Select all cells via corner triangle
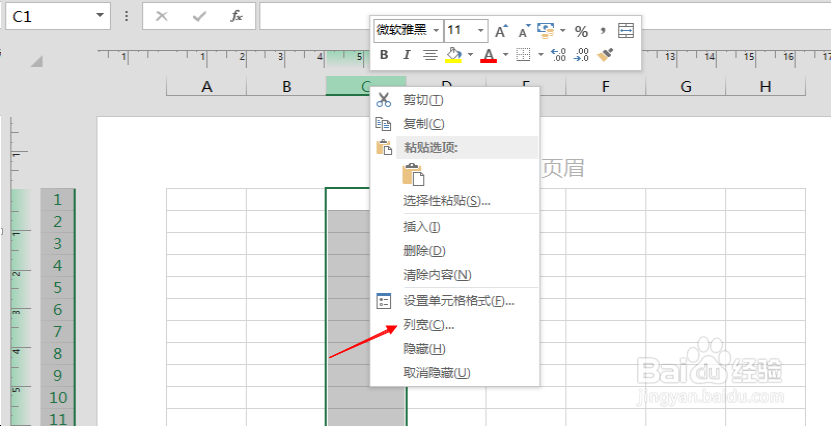The width and height of the screenshot is (831, 426). pos(37,61)
